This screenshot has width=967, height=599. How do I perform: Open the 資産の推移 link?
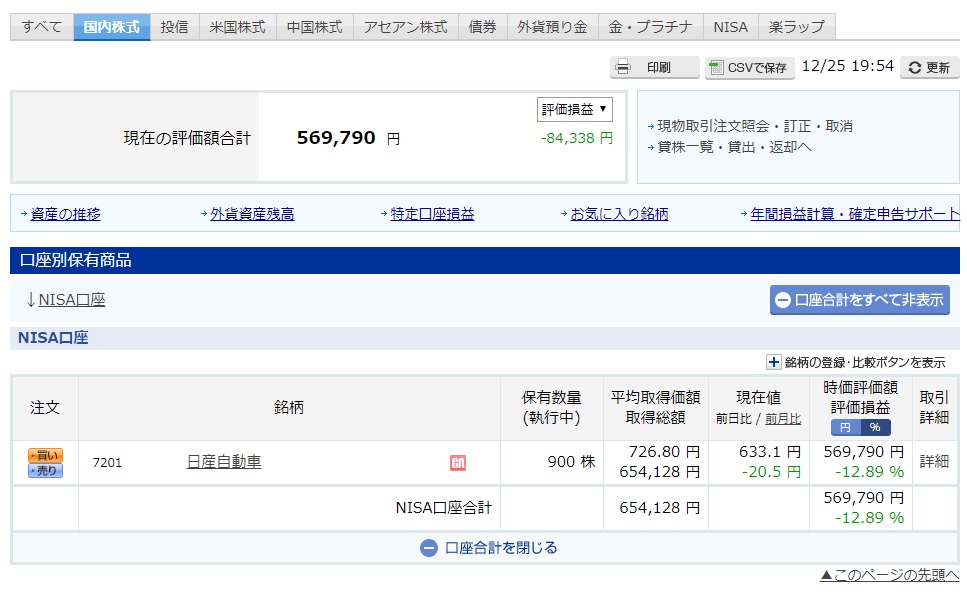(x=65, y=214)
